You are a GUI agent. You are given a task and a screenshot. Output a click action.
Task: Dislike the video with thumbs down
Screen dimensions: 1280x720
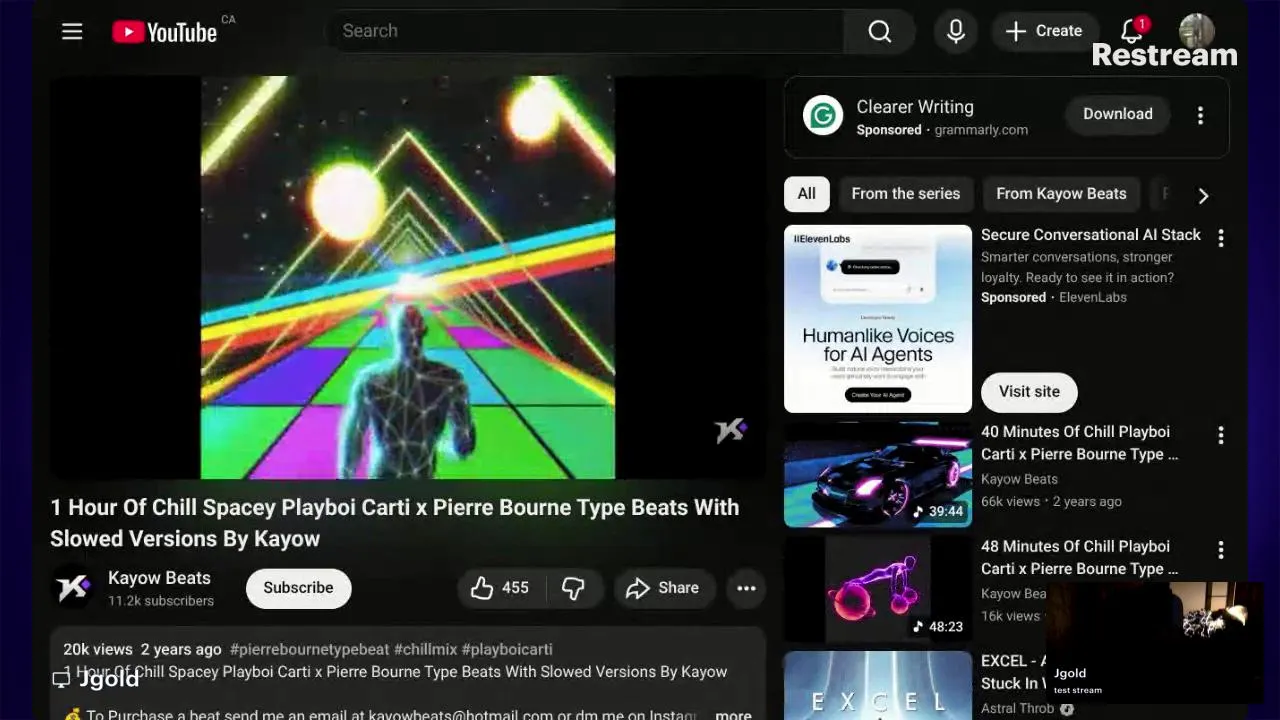tap(573, 588)
